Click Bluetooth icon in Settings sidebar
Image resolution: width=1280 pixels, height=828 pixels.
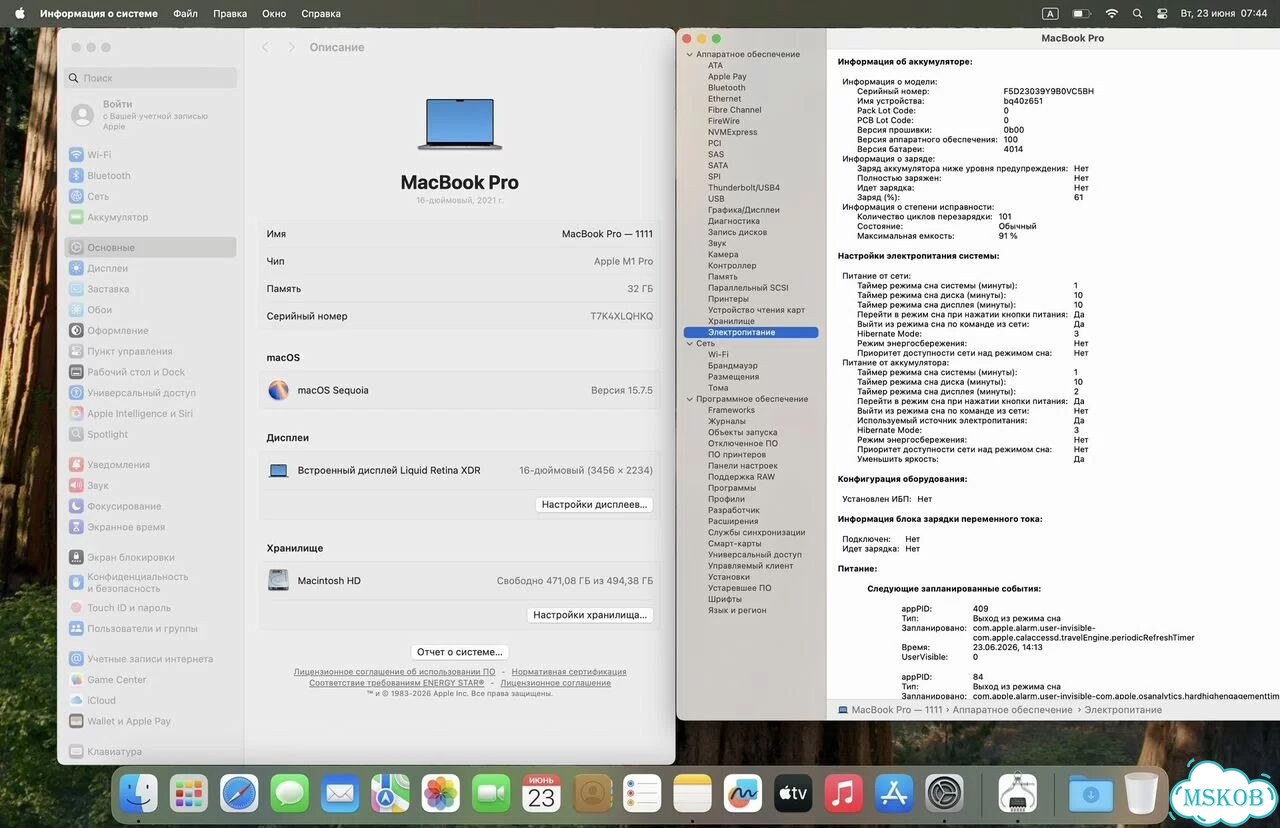[76, 176]
